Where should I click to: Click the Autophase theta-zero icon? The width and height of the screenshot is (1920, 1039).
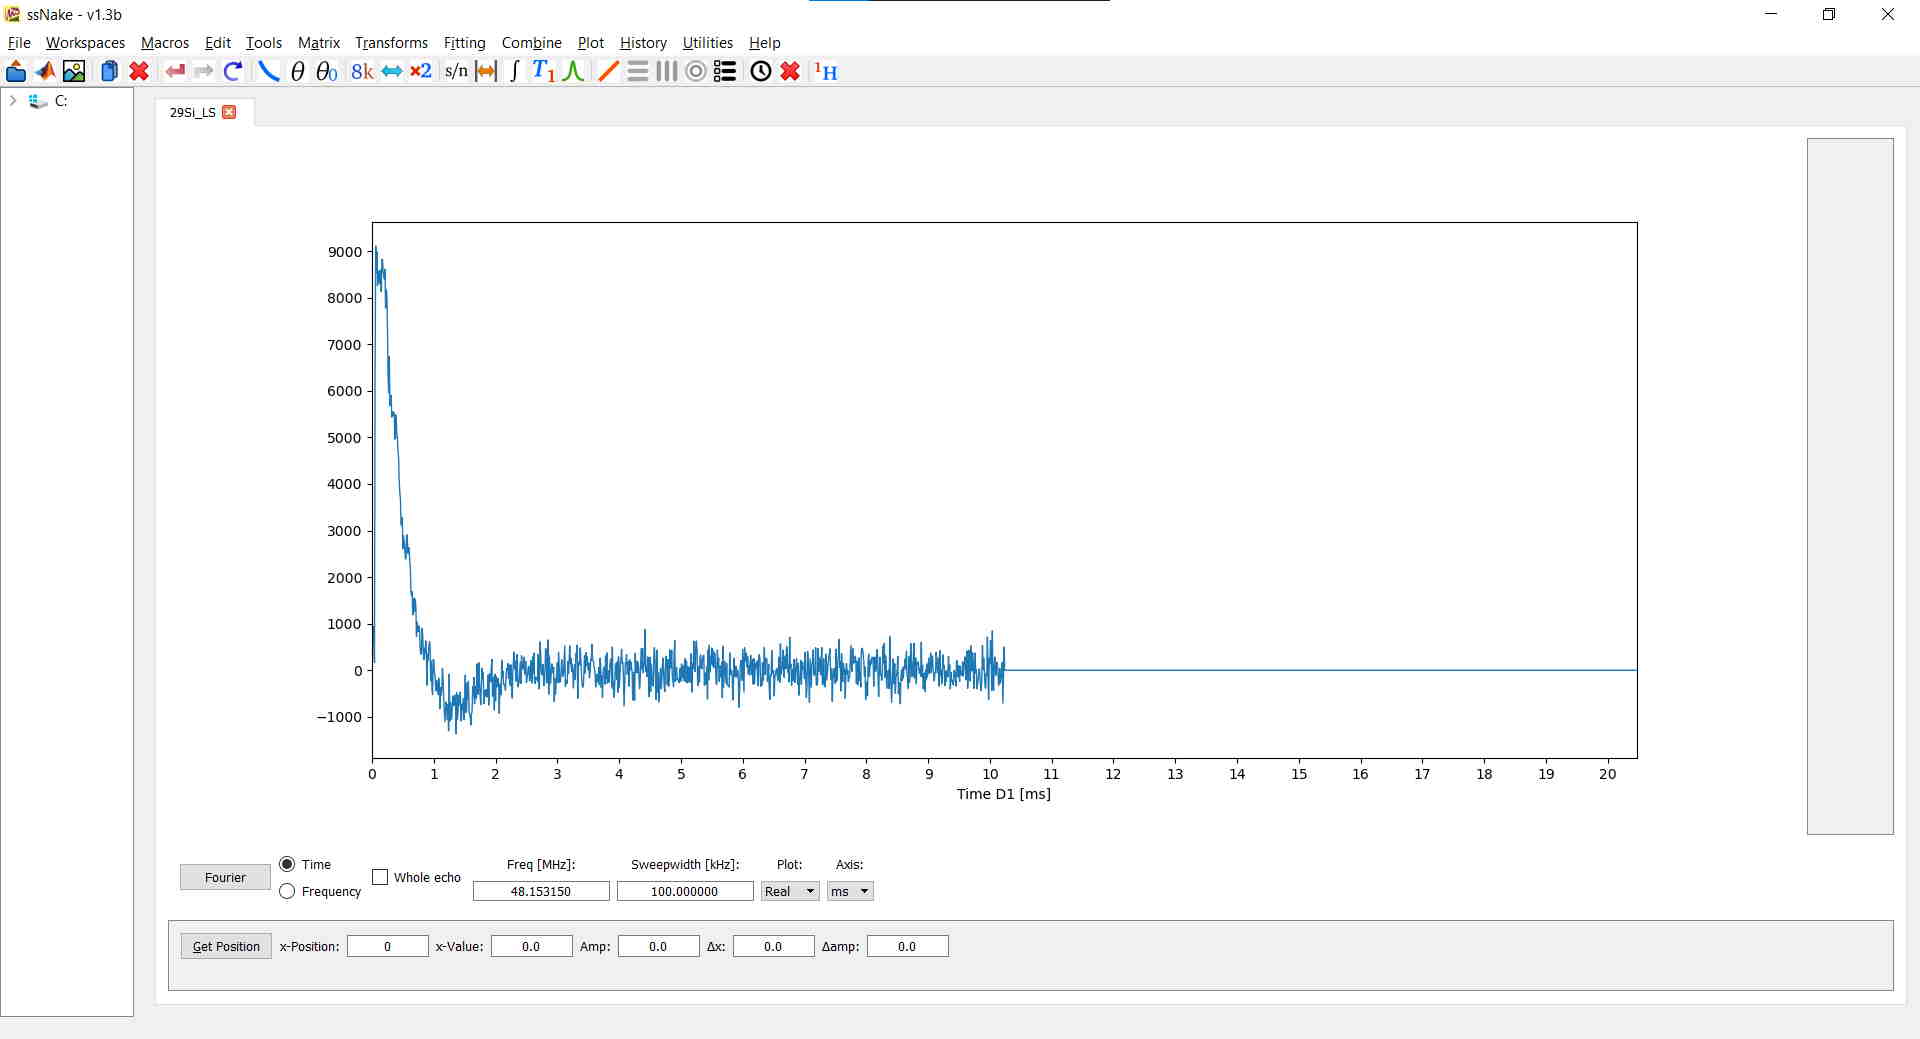(326, 71)
